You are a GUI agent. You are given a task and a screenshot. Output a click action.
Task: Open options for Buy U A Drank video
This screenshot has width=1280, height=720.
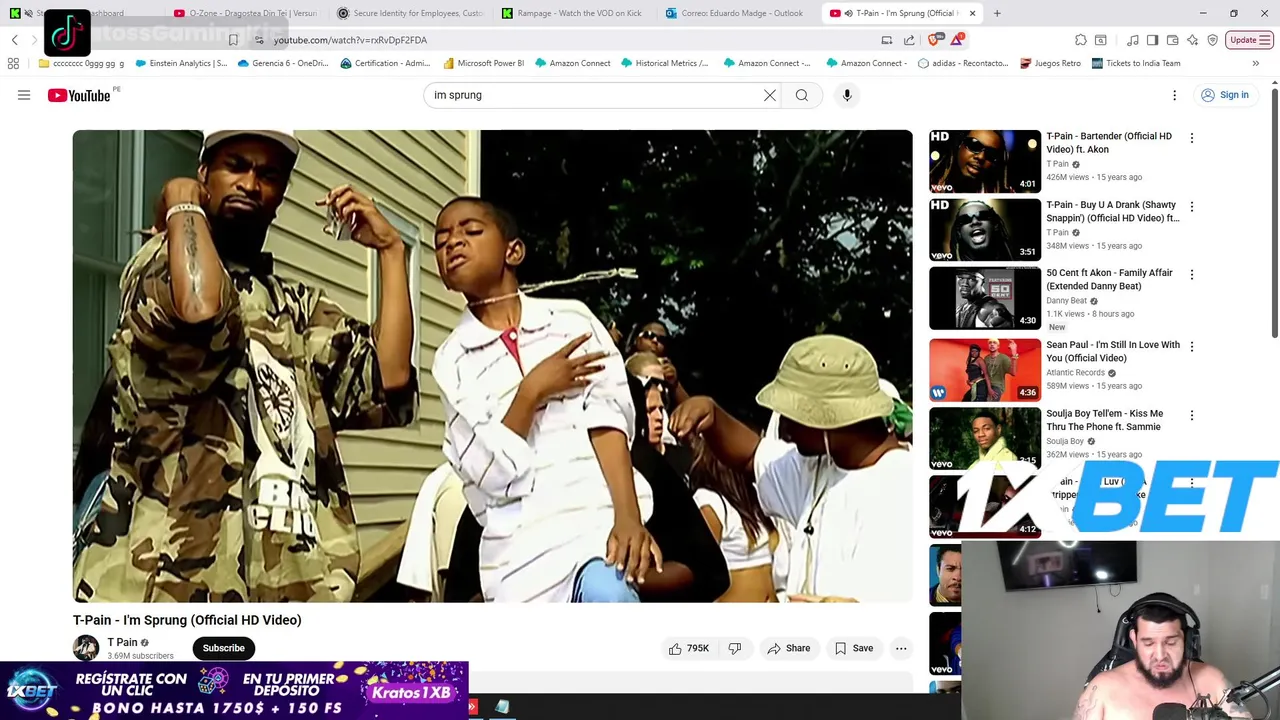tap(1192, 206)
